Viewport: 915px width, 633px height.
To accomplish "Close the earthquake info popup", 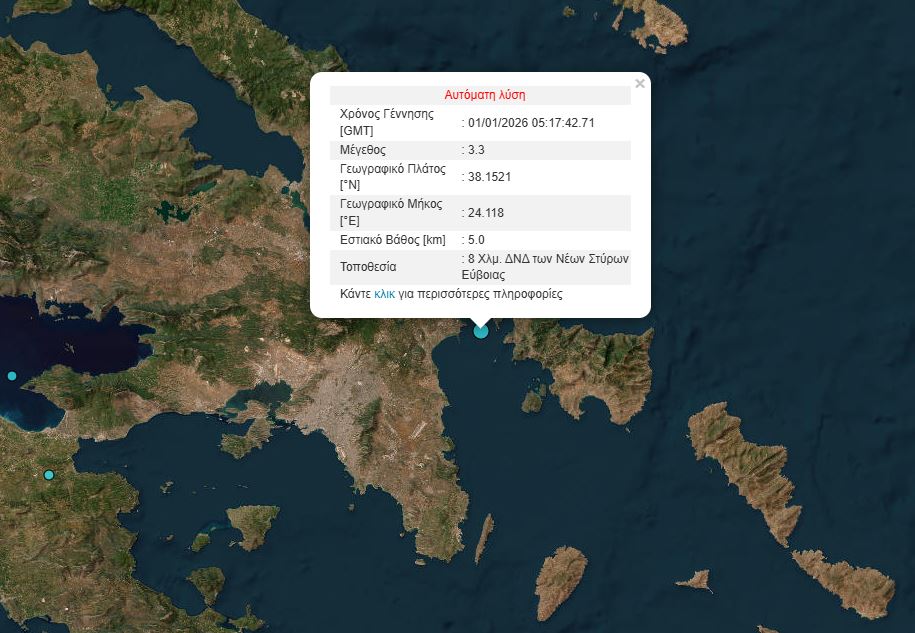I will (x=640, y=84).
